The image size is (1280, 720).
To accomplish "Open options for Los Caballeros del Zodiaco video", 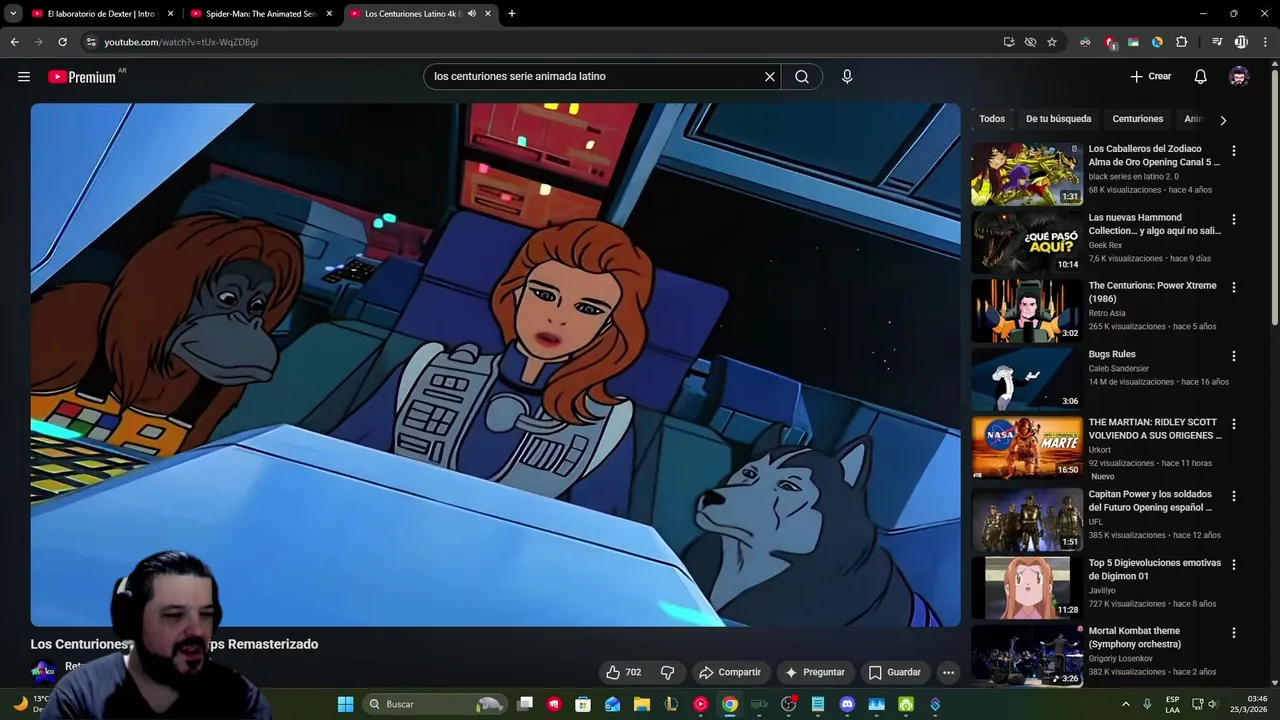I will coord(1233,151).
